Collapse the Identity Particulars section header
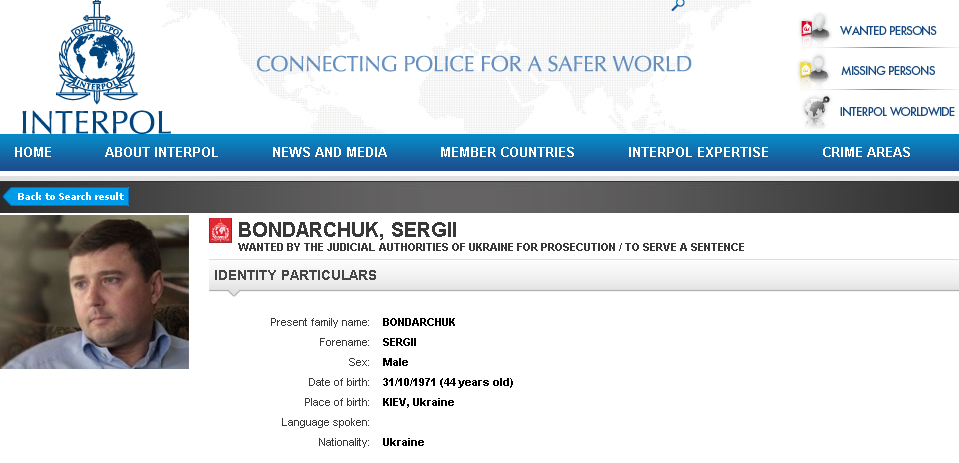959x463 pixels. [x=296, y=275]
